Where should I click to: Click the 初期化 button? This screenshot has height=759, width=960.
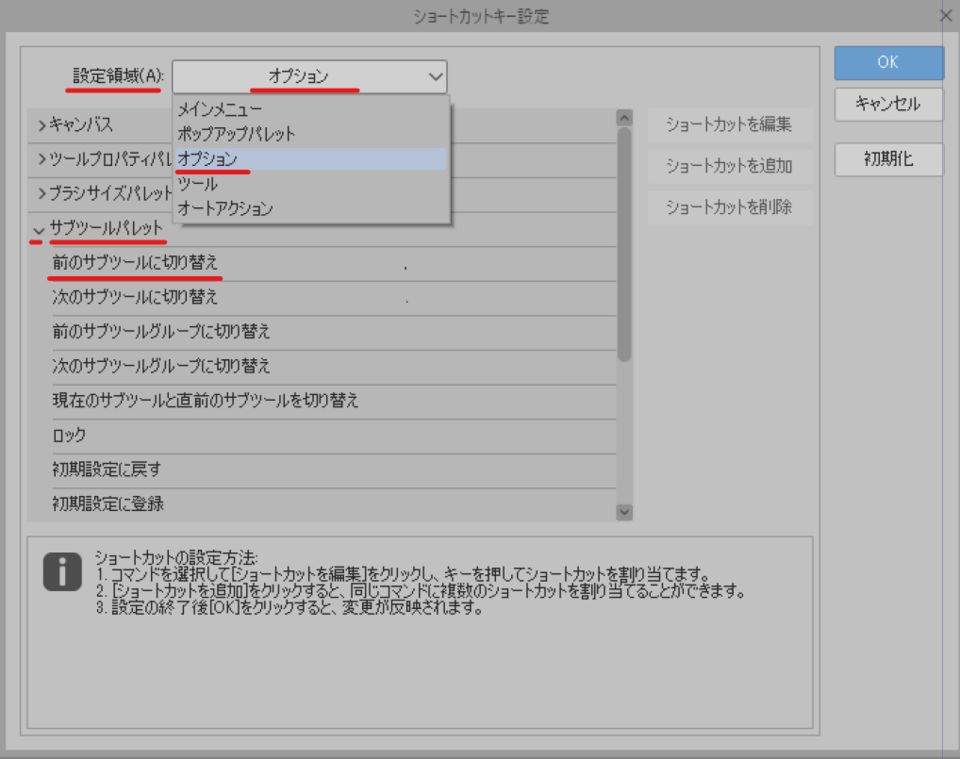tap(888, 160)
